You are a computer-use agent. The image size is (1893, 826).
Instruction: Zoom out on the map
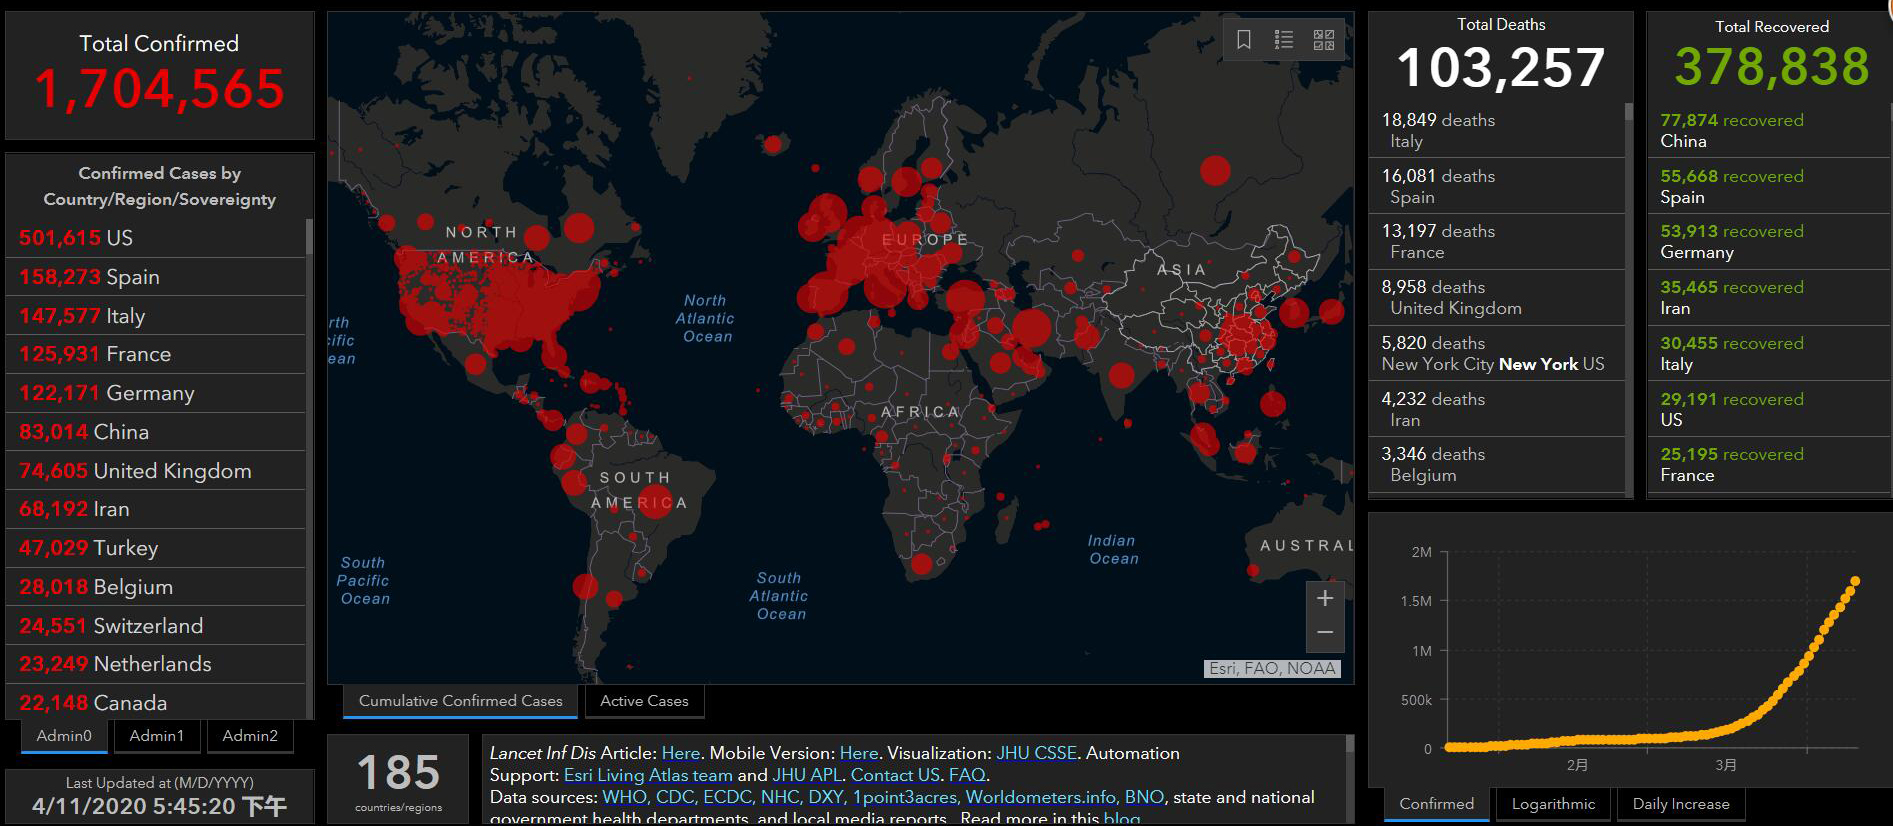tap(1325, 633)
